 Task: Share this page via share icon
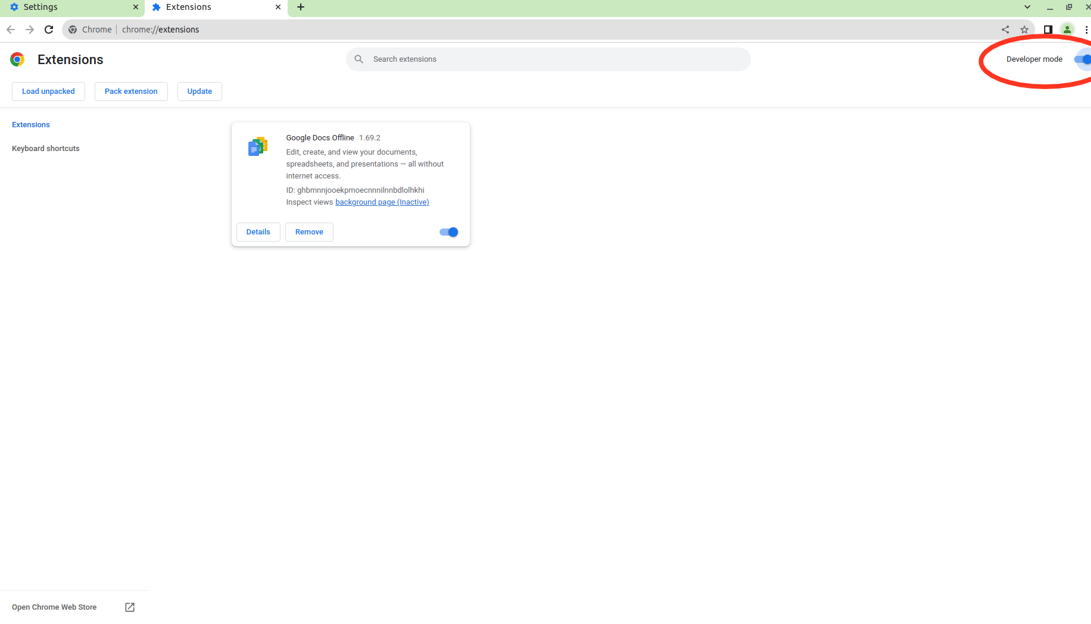1005,29
